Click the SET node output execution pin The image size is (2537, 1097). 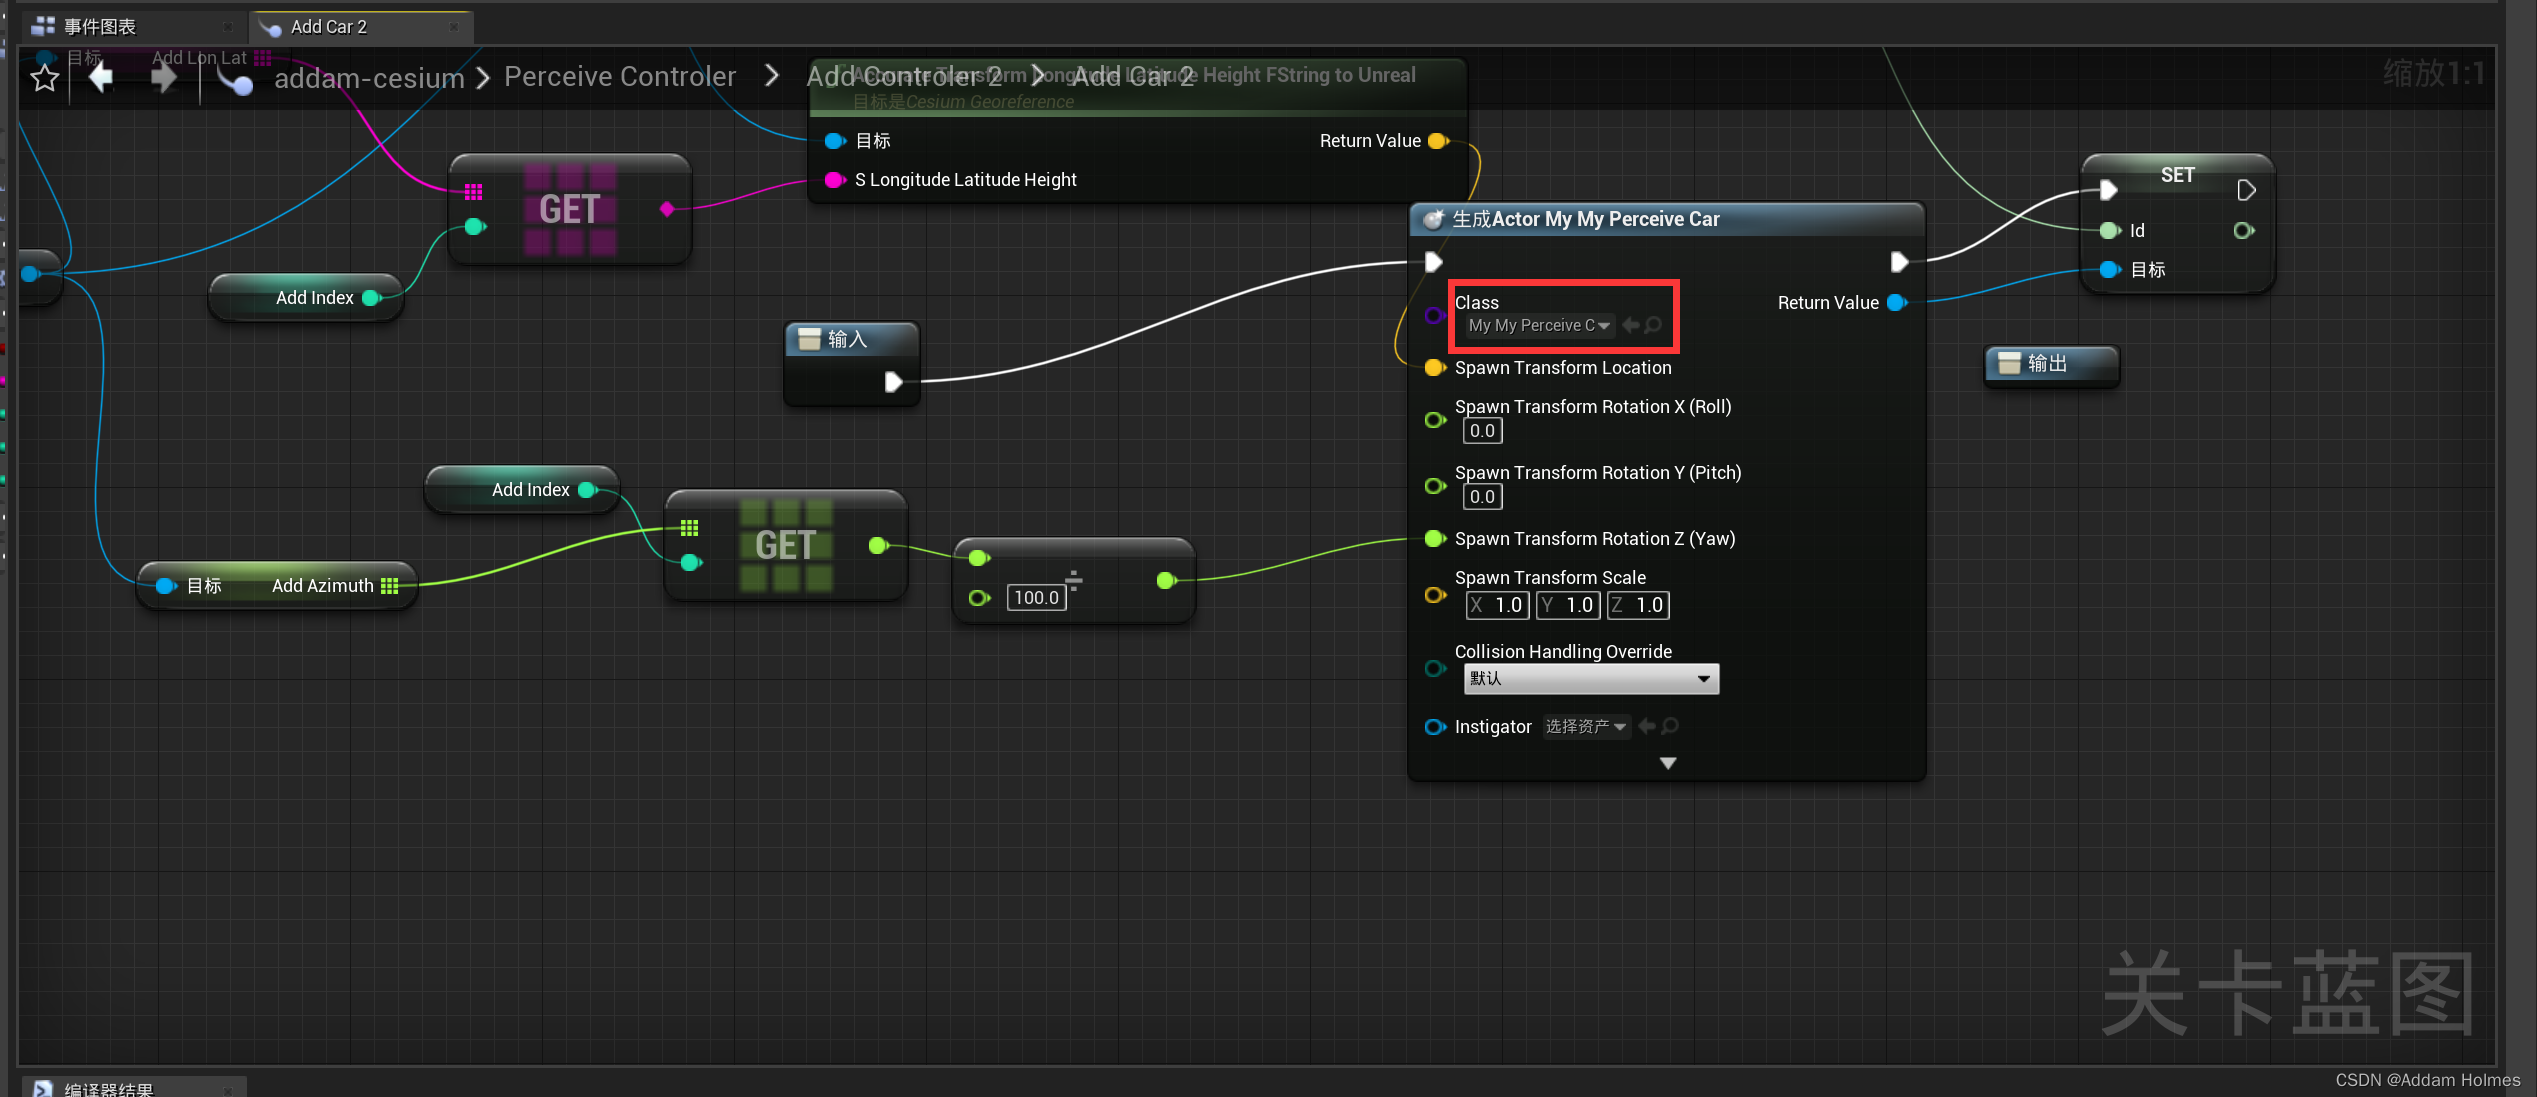2246,190
